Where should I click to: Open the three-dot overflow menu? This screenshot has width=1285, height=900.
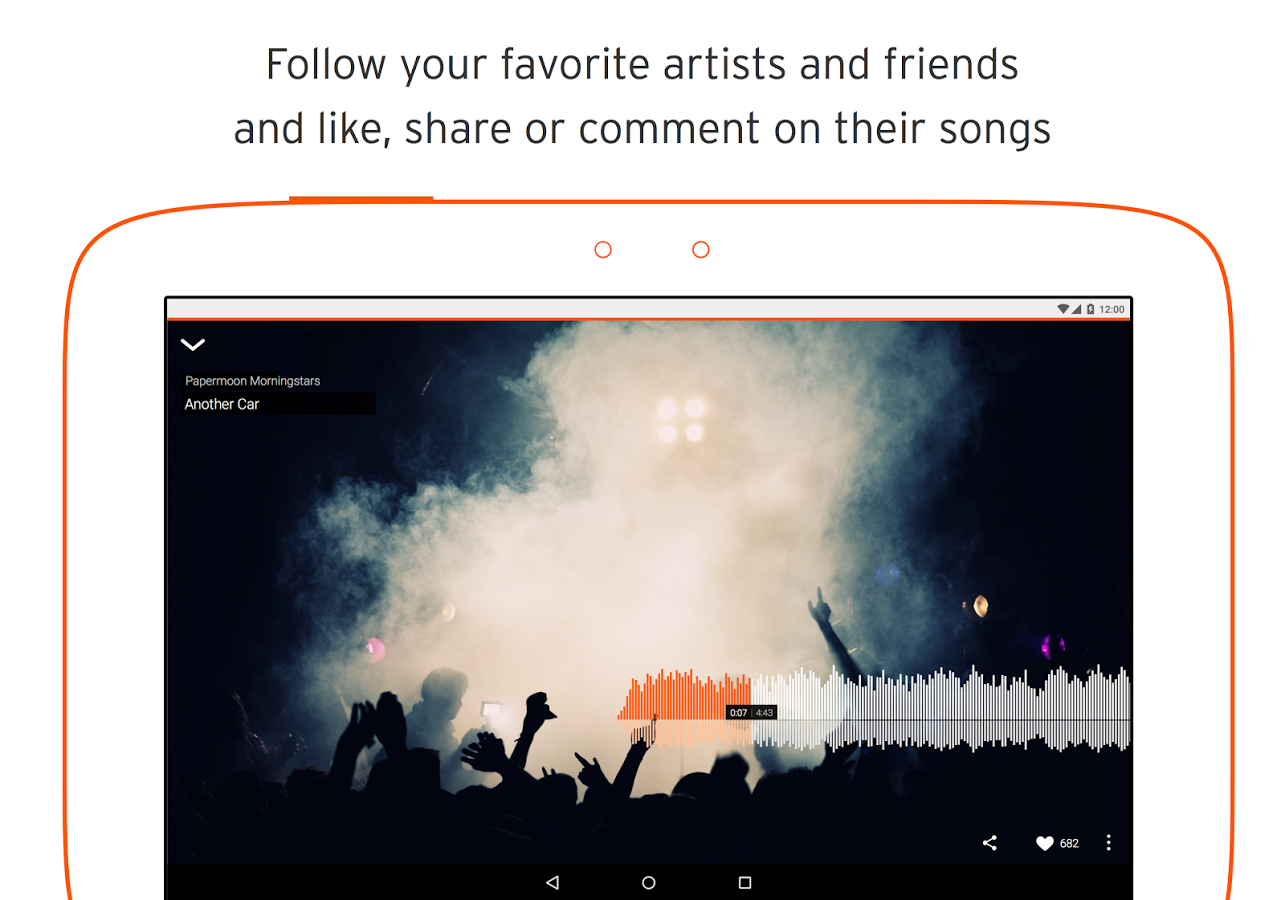1108,843
